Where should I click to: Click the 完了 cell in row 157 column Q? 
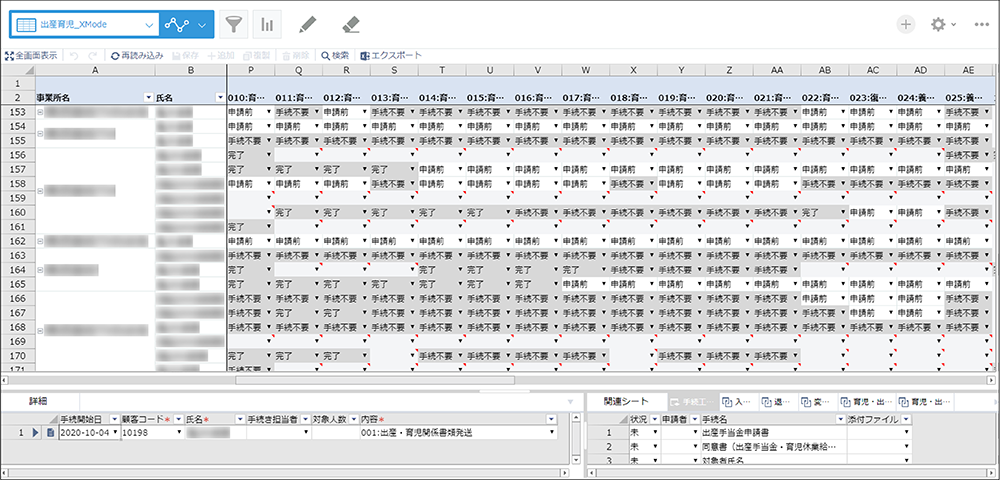[x=298, y=169]
